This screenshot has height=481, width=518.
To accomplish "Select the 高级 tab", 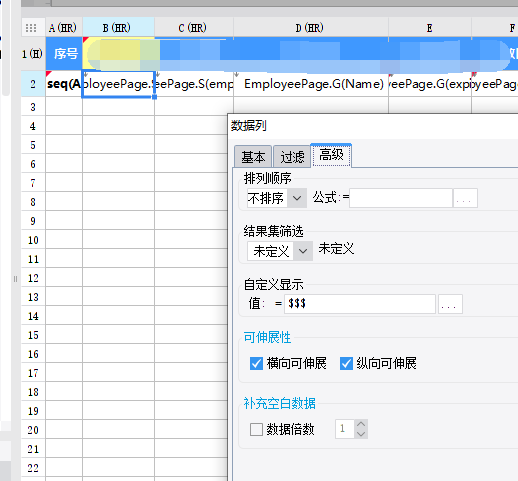I will pyautogui.click(x=331, y=155).
